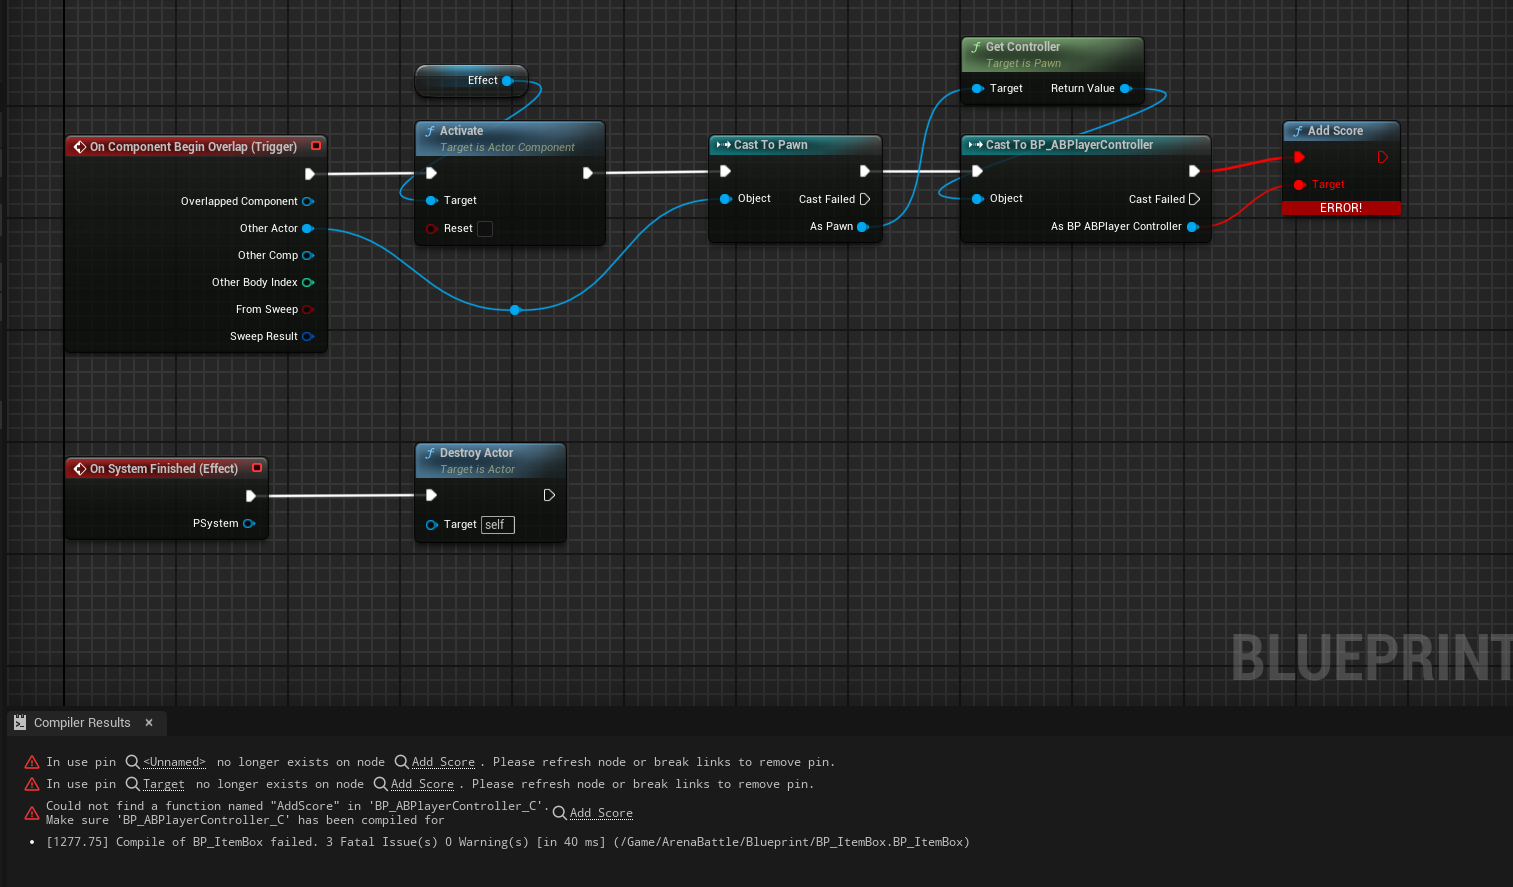Screen dimensions: 1513x887
Task: Click the Compile of BP_ItemBox failed message
Action: click(508, 842)
